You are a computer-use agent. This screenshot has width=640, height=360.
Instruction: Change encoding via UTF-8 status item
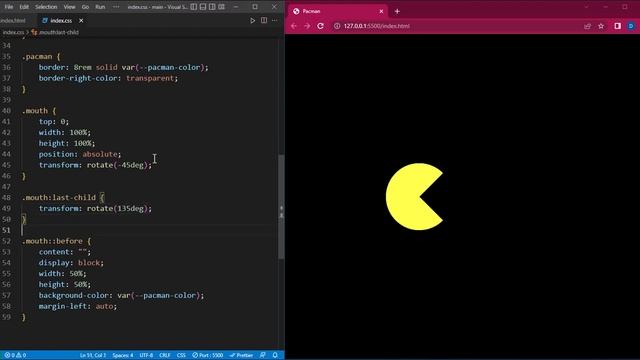point(146,356)
